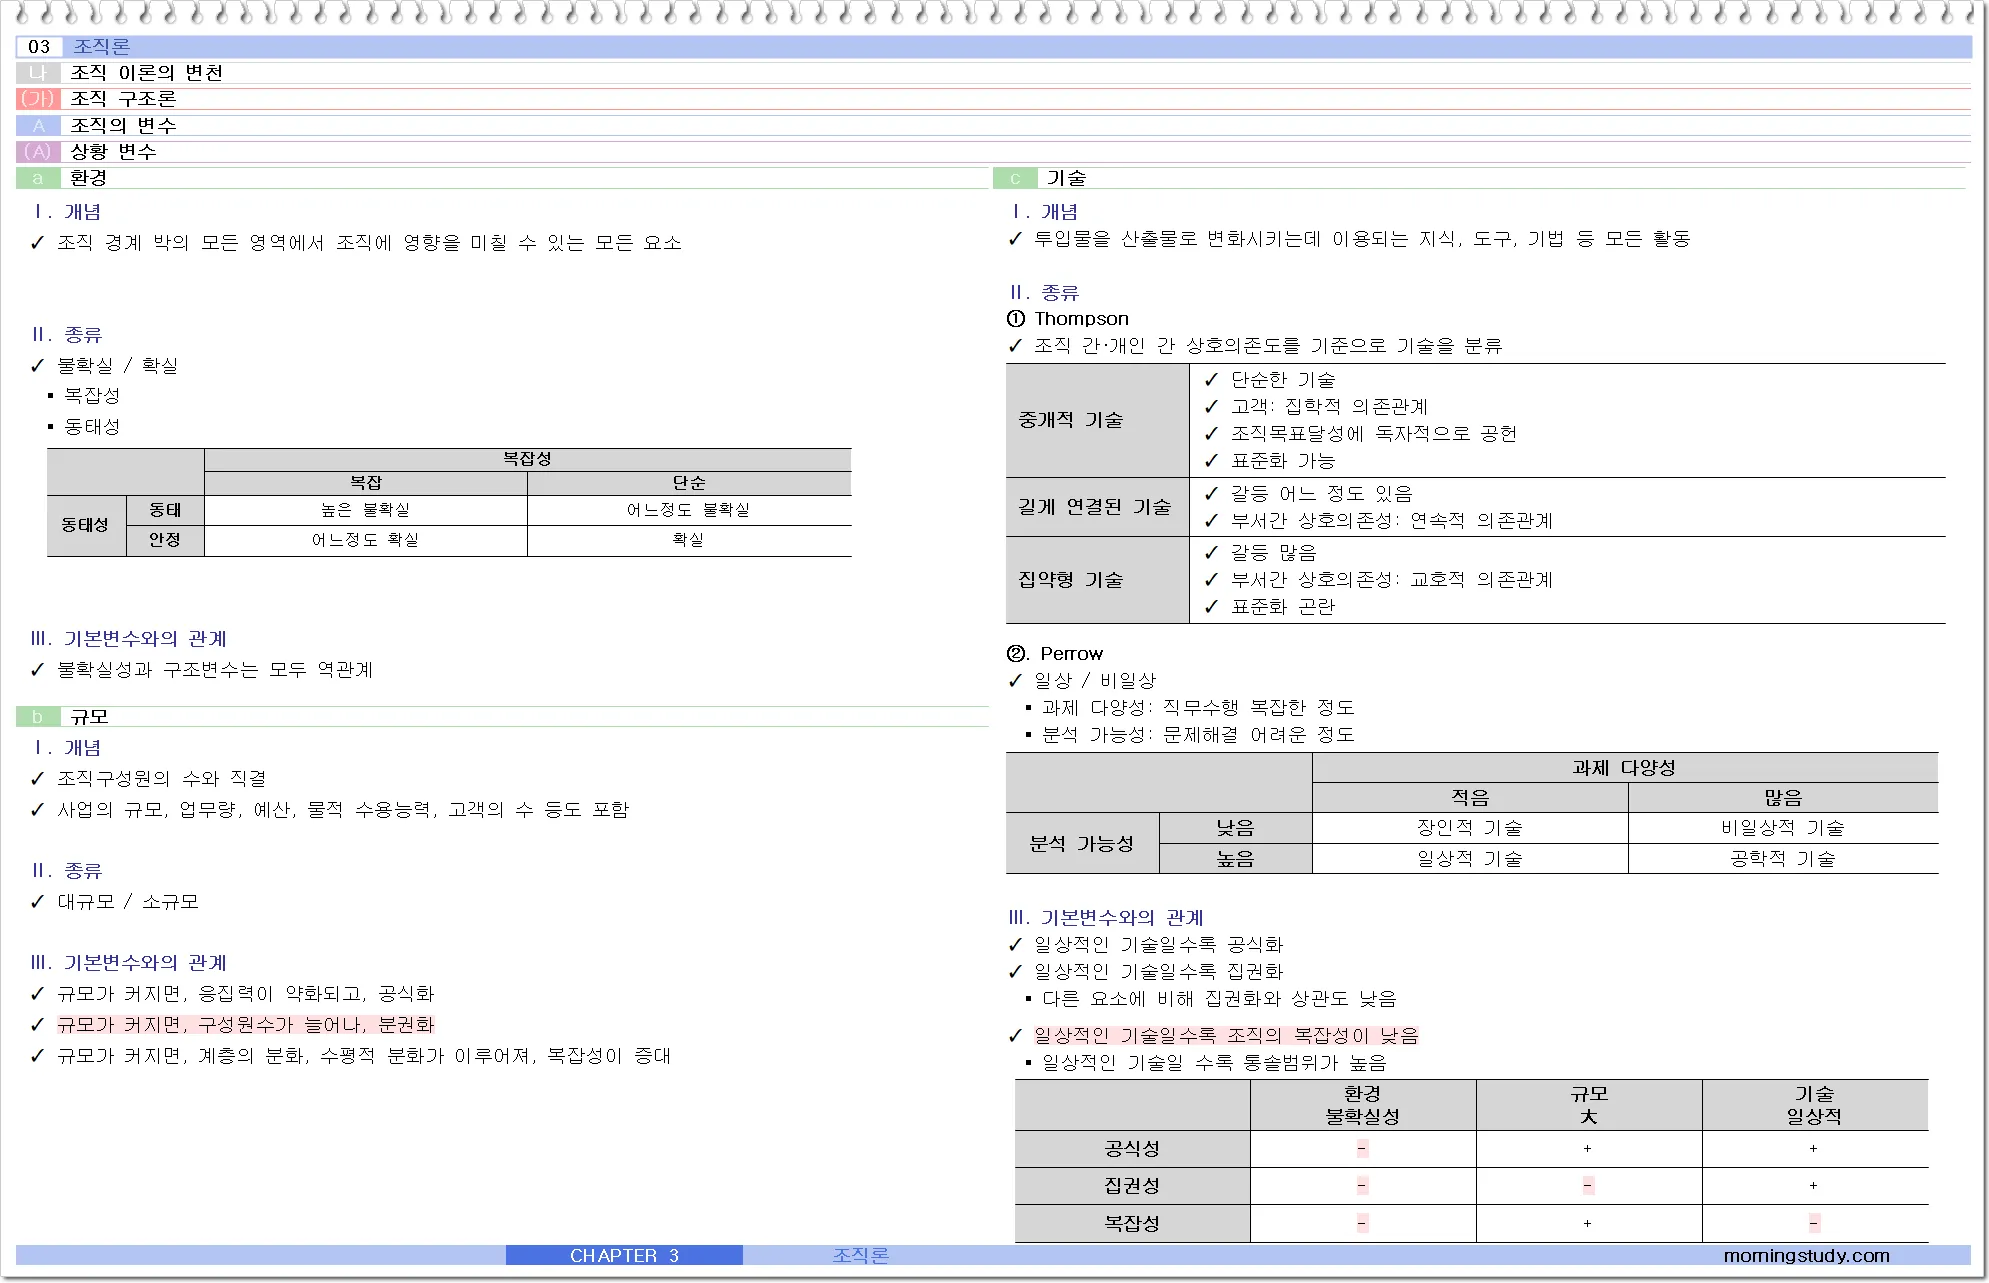Click the 'CHAPTER 3' footer label
Screen dimensions: 1989x1283
[624, 1256]
